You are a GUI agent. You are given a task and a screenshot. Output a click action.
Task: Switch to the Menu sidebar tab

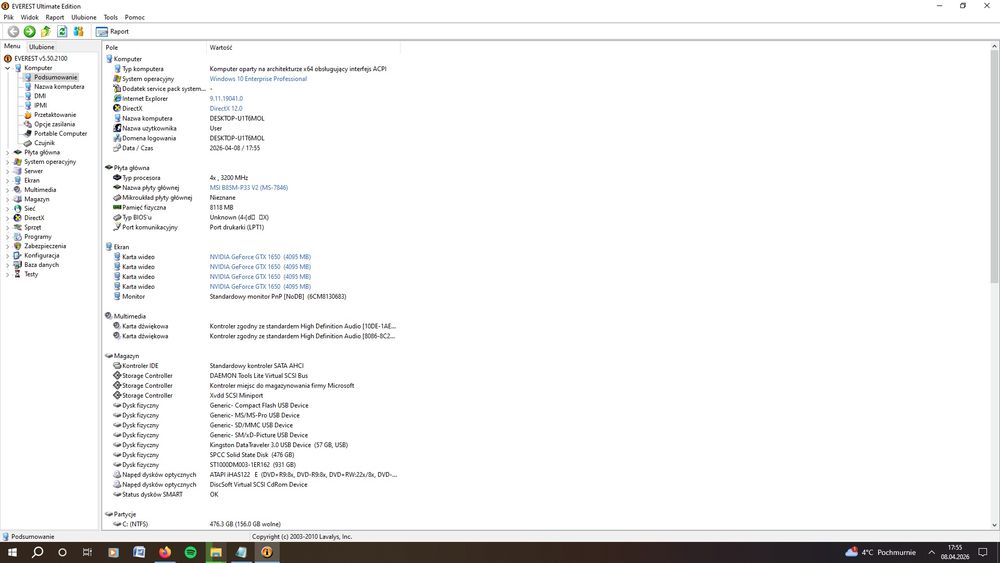[x=12, y=46]
